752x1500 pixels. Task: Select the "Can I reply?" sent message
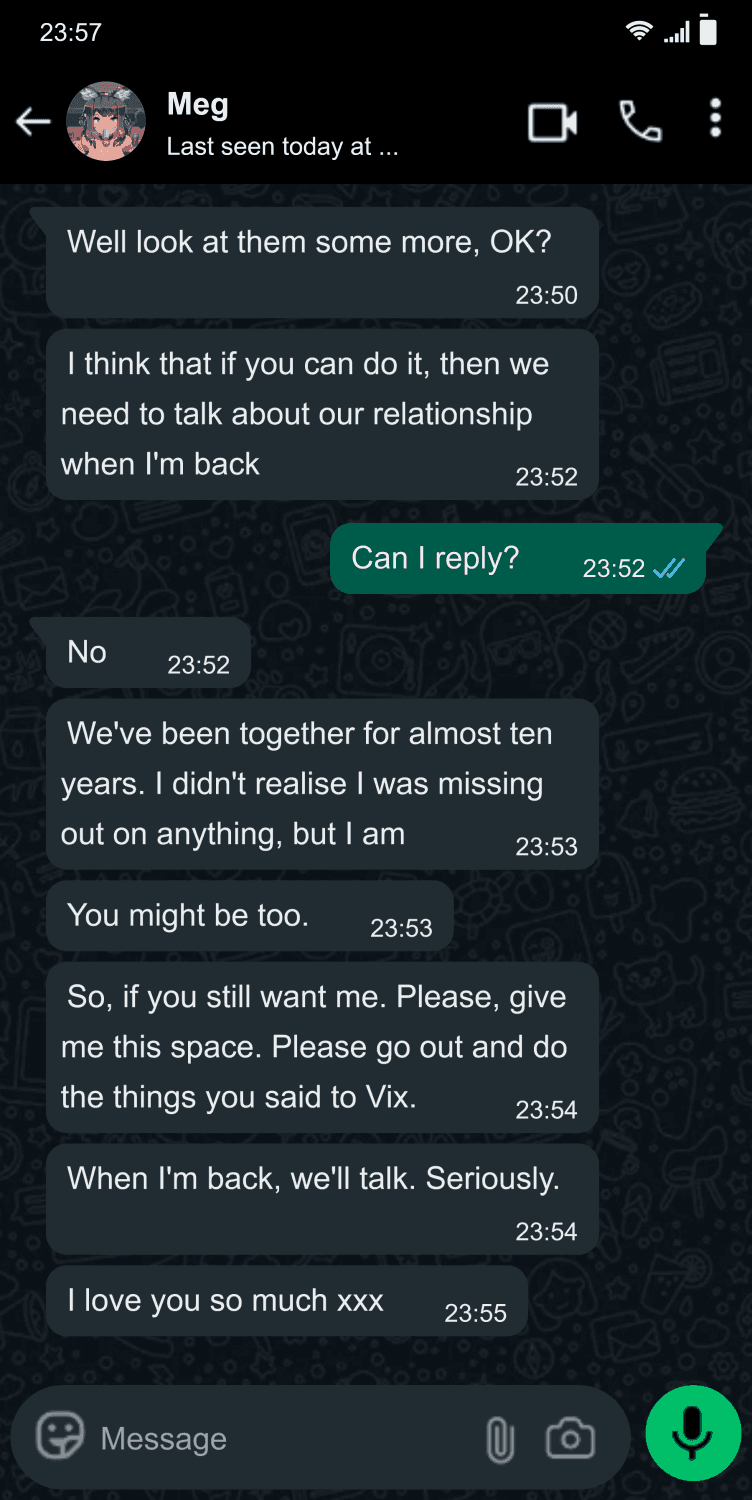coord(435,558)
